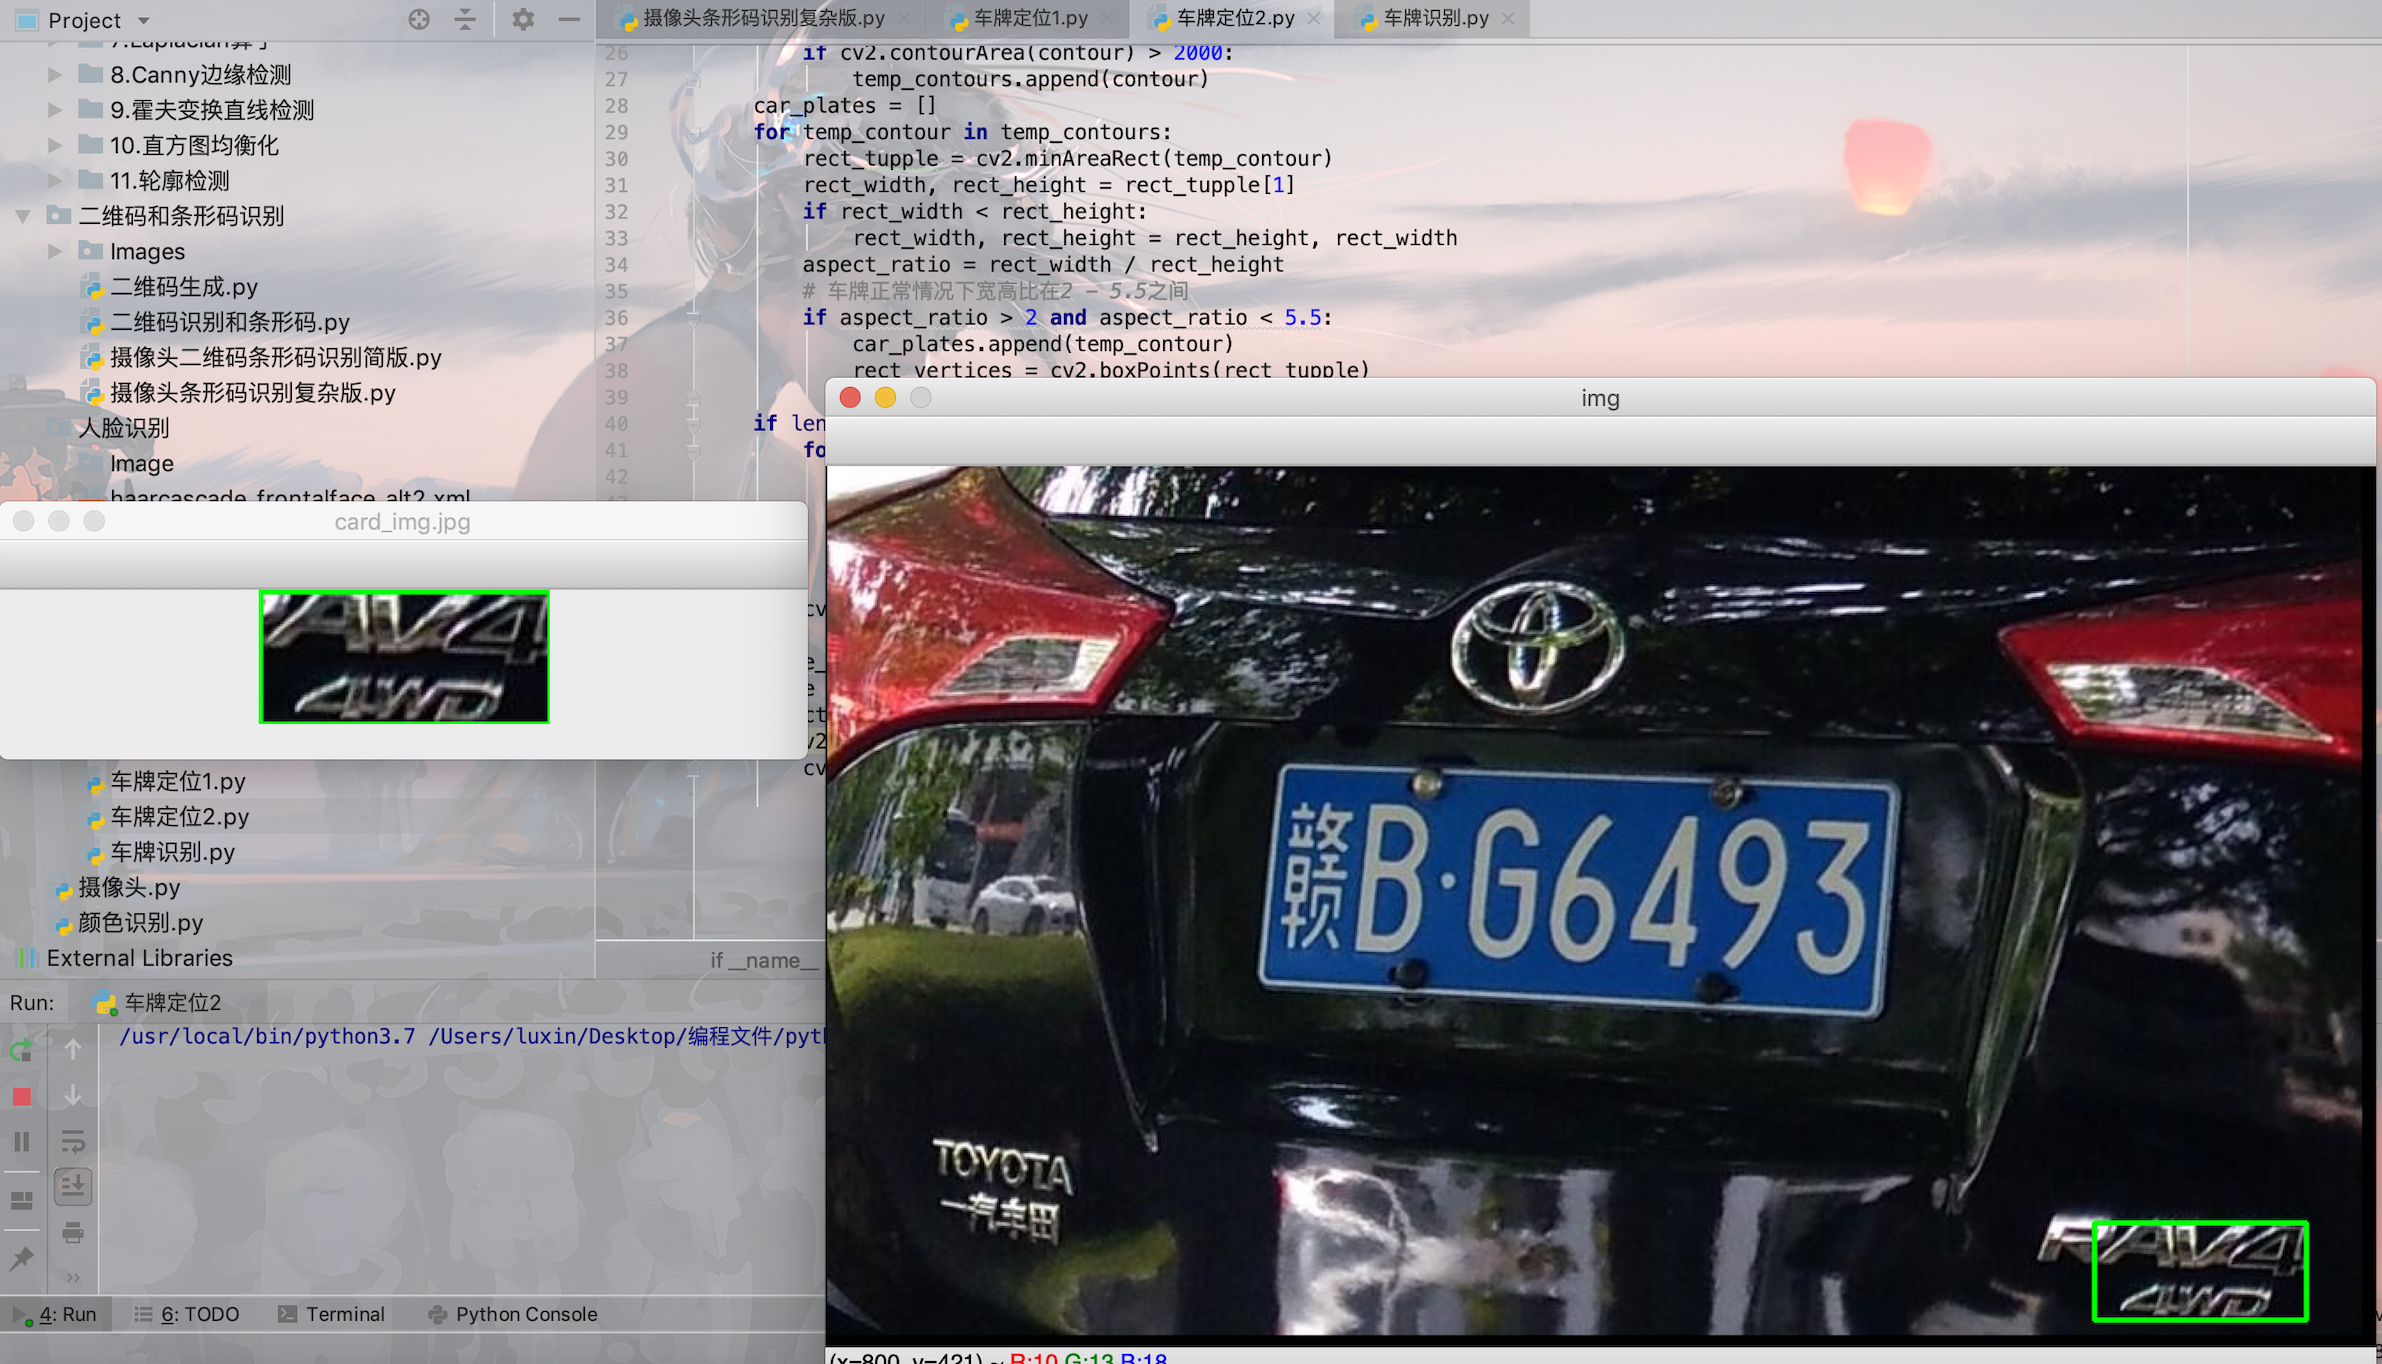Stop the running process with red square

[21, 1096]
